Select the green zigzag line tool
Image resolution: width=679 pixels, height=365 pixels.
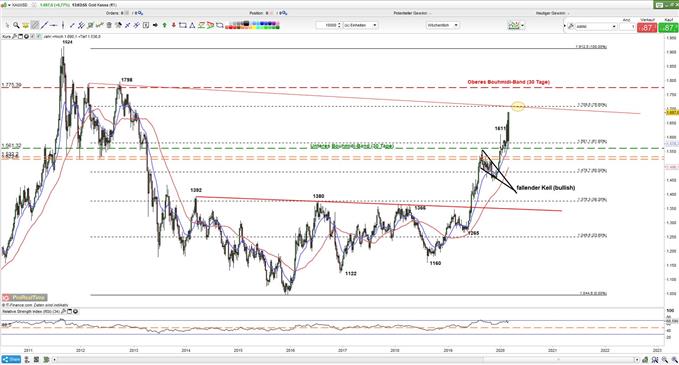tap(201, 25)
